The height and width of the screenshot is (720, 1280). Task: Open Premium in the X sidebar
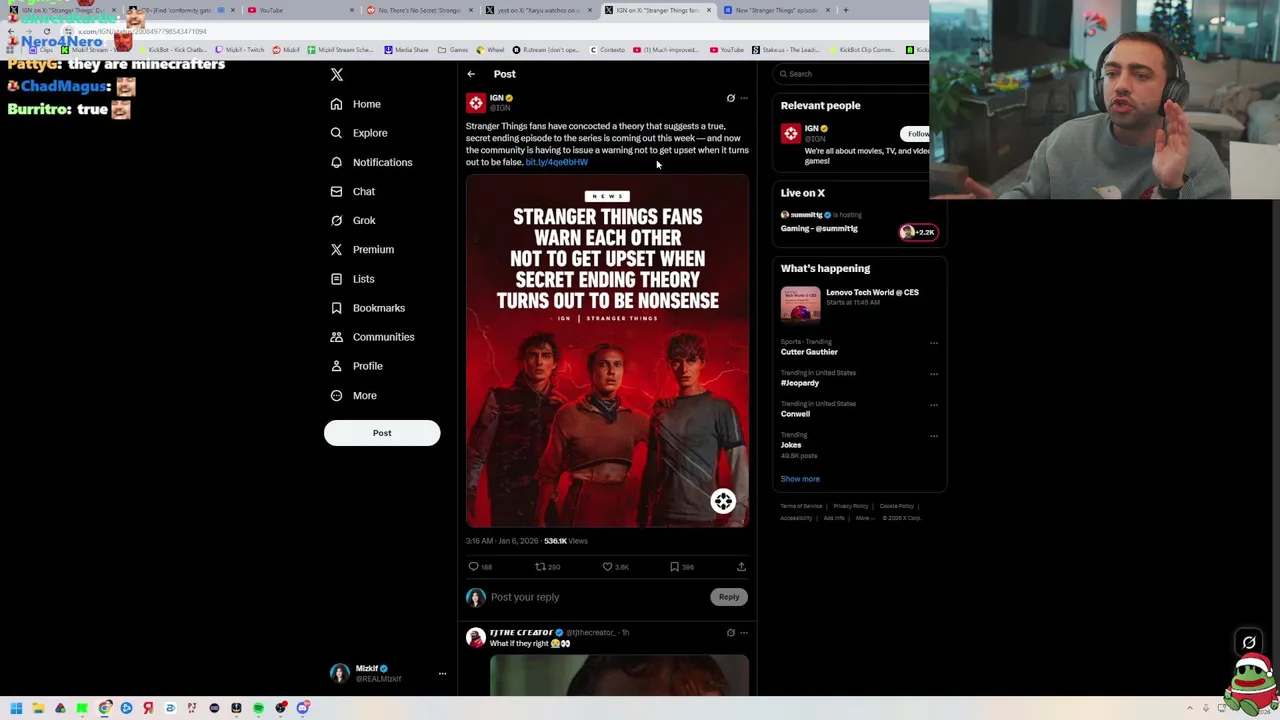tap(362, 249)
